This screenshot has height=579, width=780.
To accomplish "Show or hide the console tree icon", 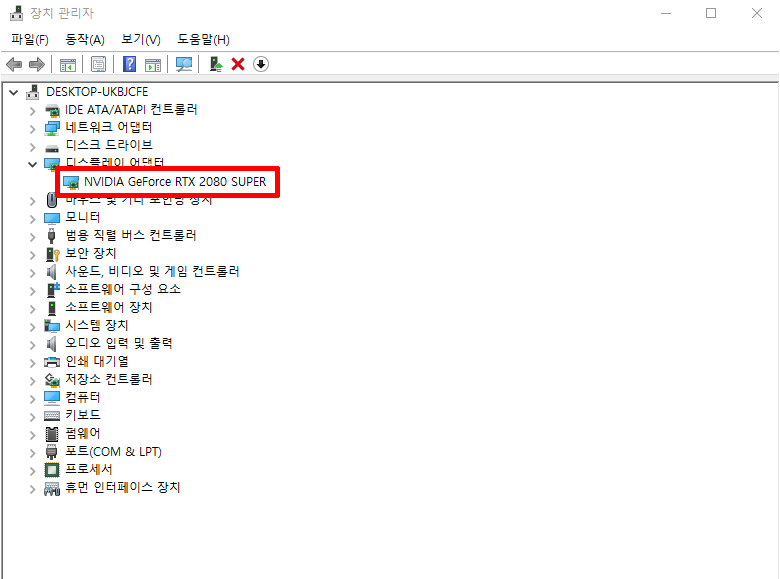I will (68, 65).
